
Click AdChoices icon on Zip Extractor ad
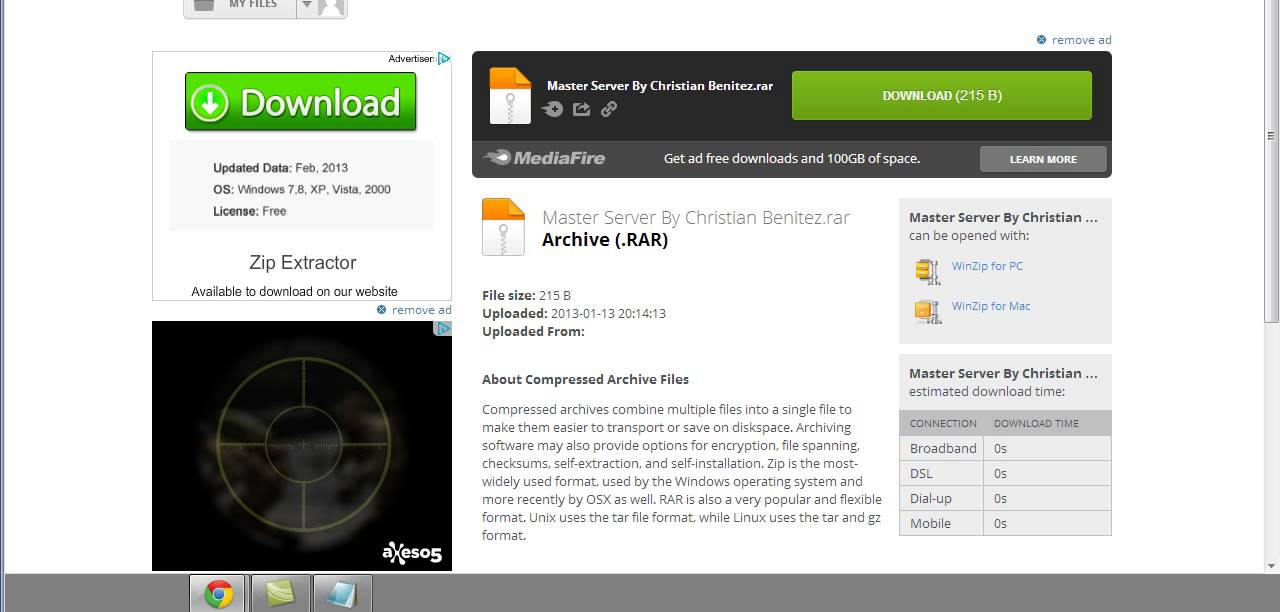coord(444,58)
